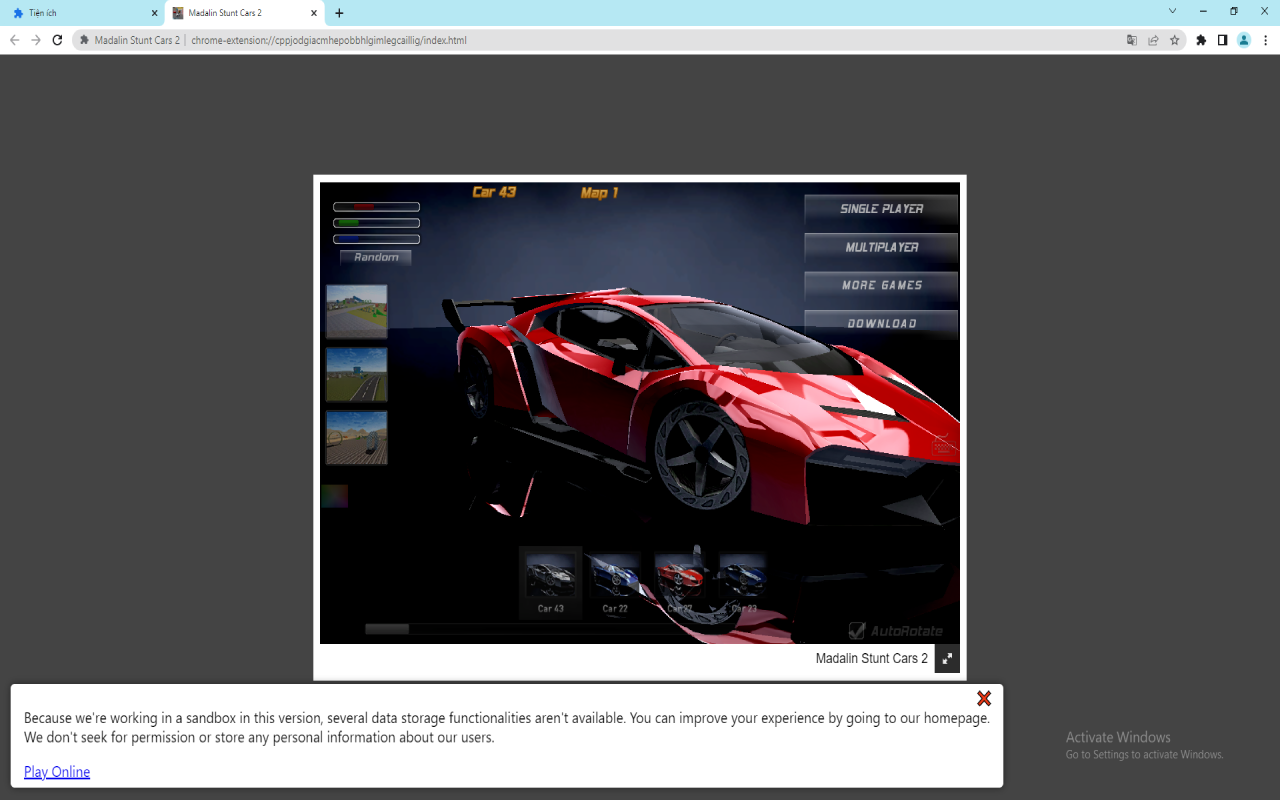The height and width of the screenshot is (800, 1280).
Task: Reload the current page
Action: click(57, 40)
